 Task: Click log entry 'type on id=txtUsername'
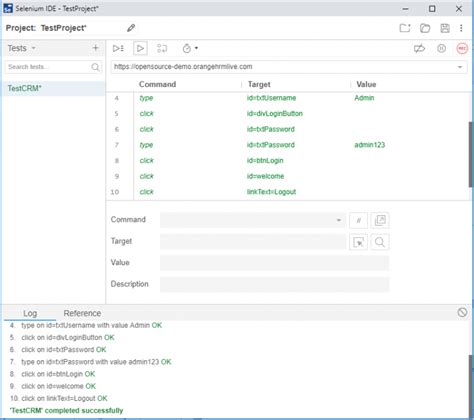pos(86,325)
